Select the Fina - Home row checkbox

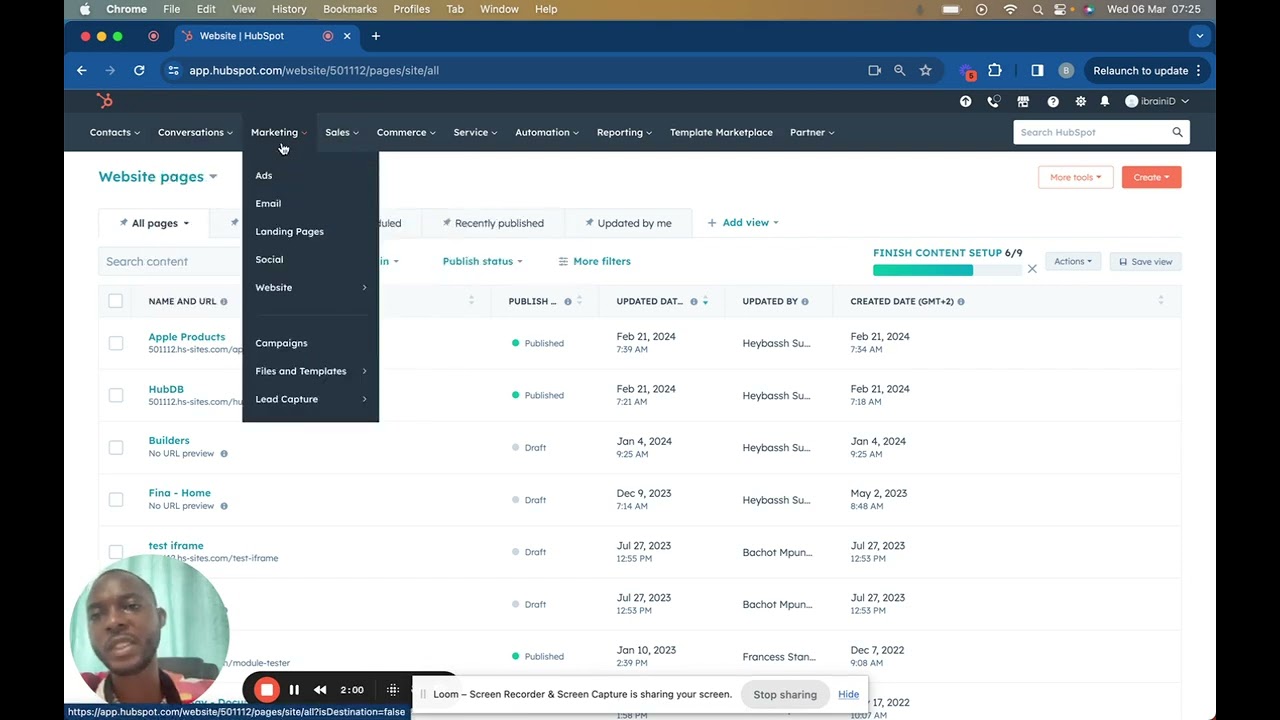pos(116,499)
